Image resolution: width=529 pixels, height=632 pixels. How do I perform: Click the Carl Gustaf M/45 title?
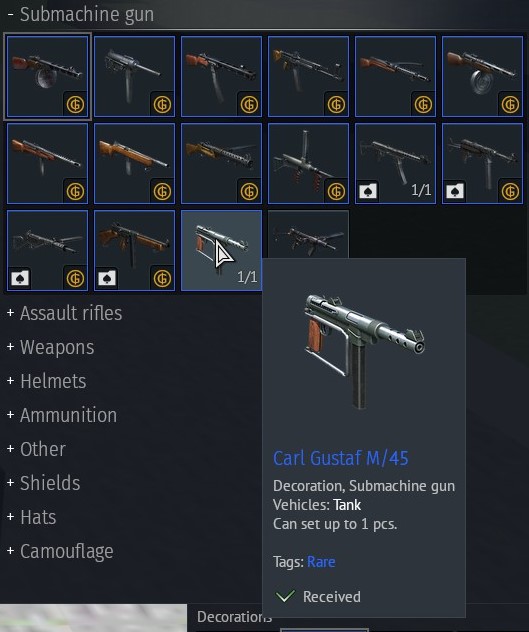(341, 458)
